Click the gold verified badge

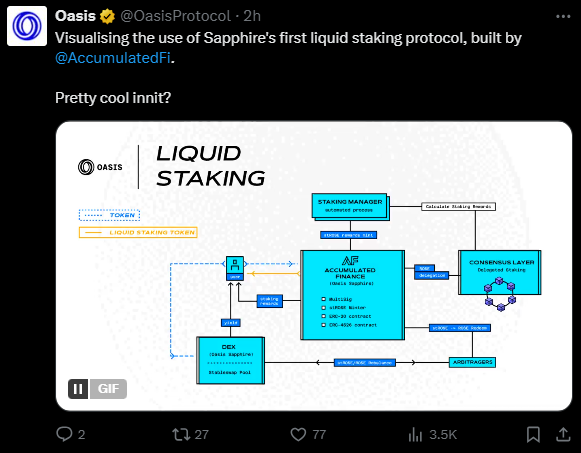107,16
